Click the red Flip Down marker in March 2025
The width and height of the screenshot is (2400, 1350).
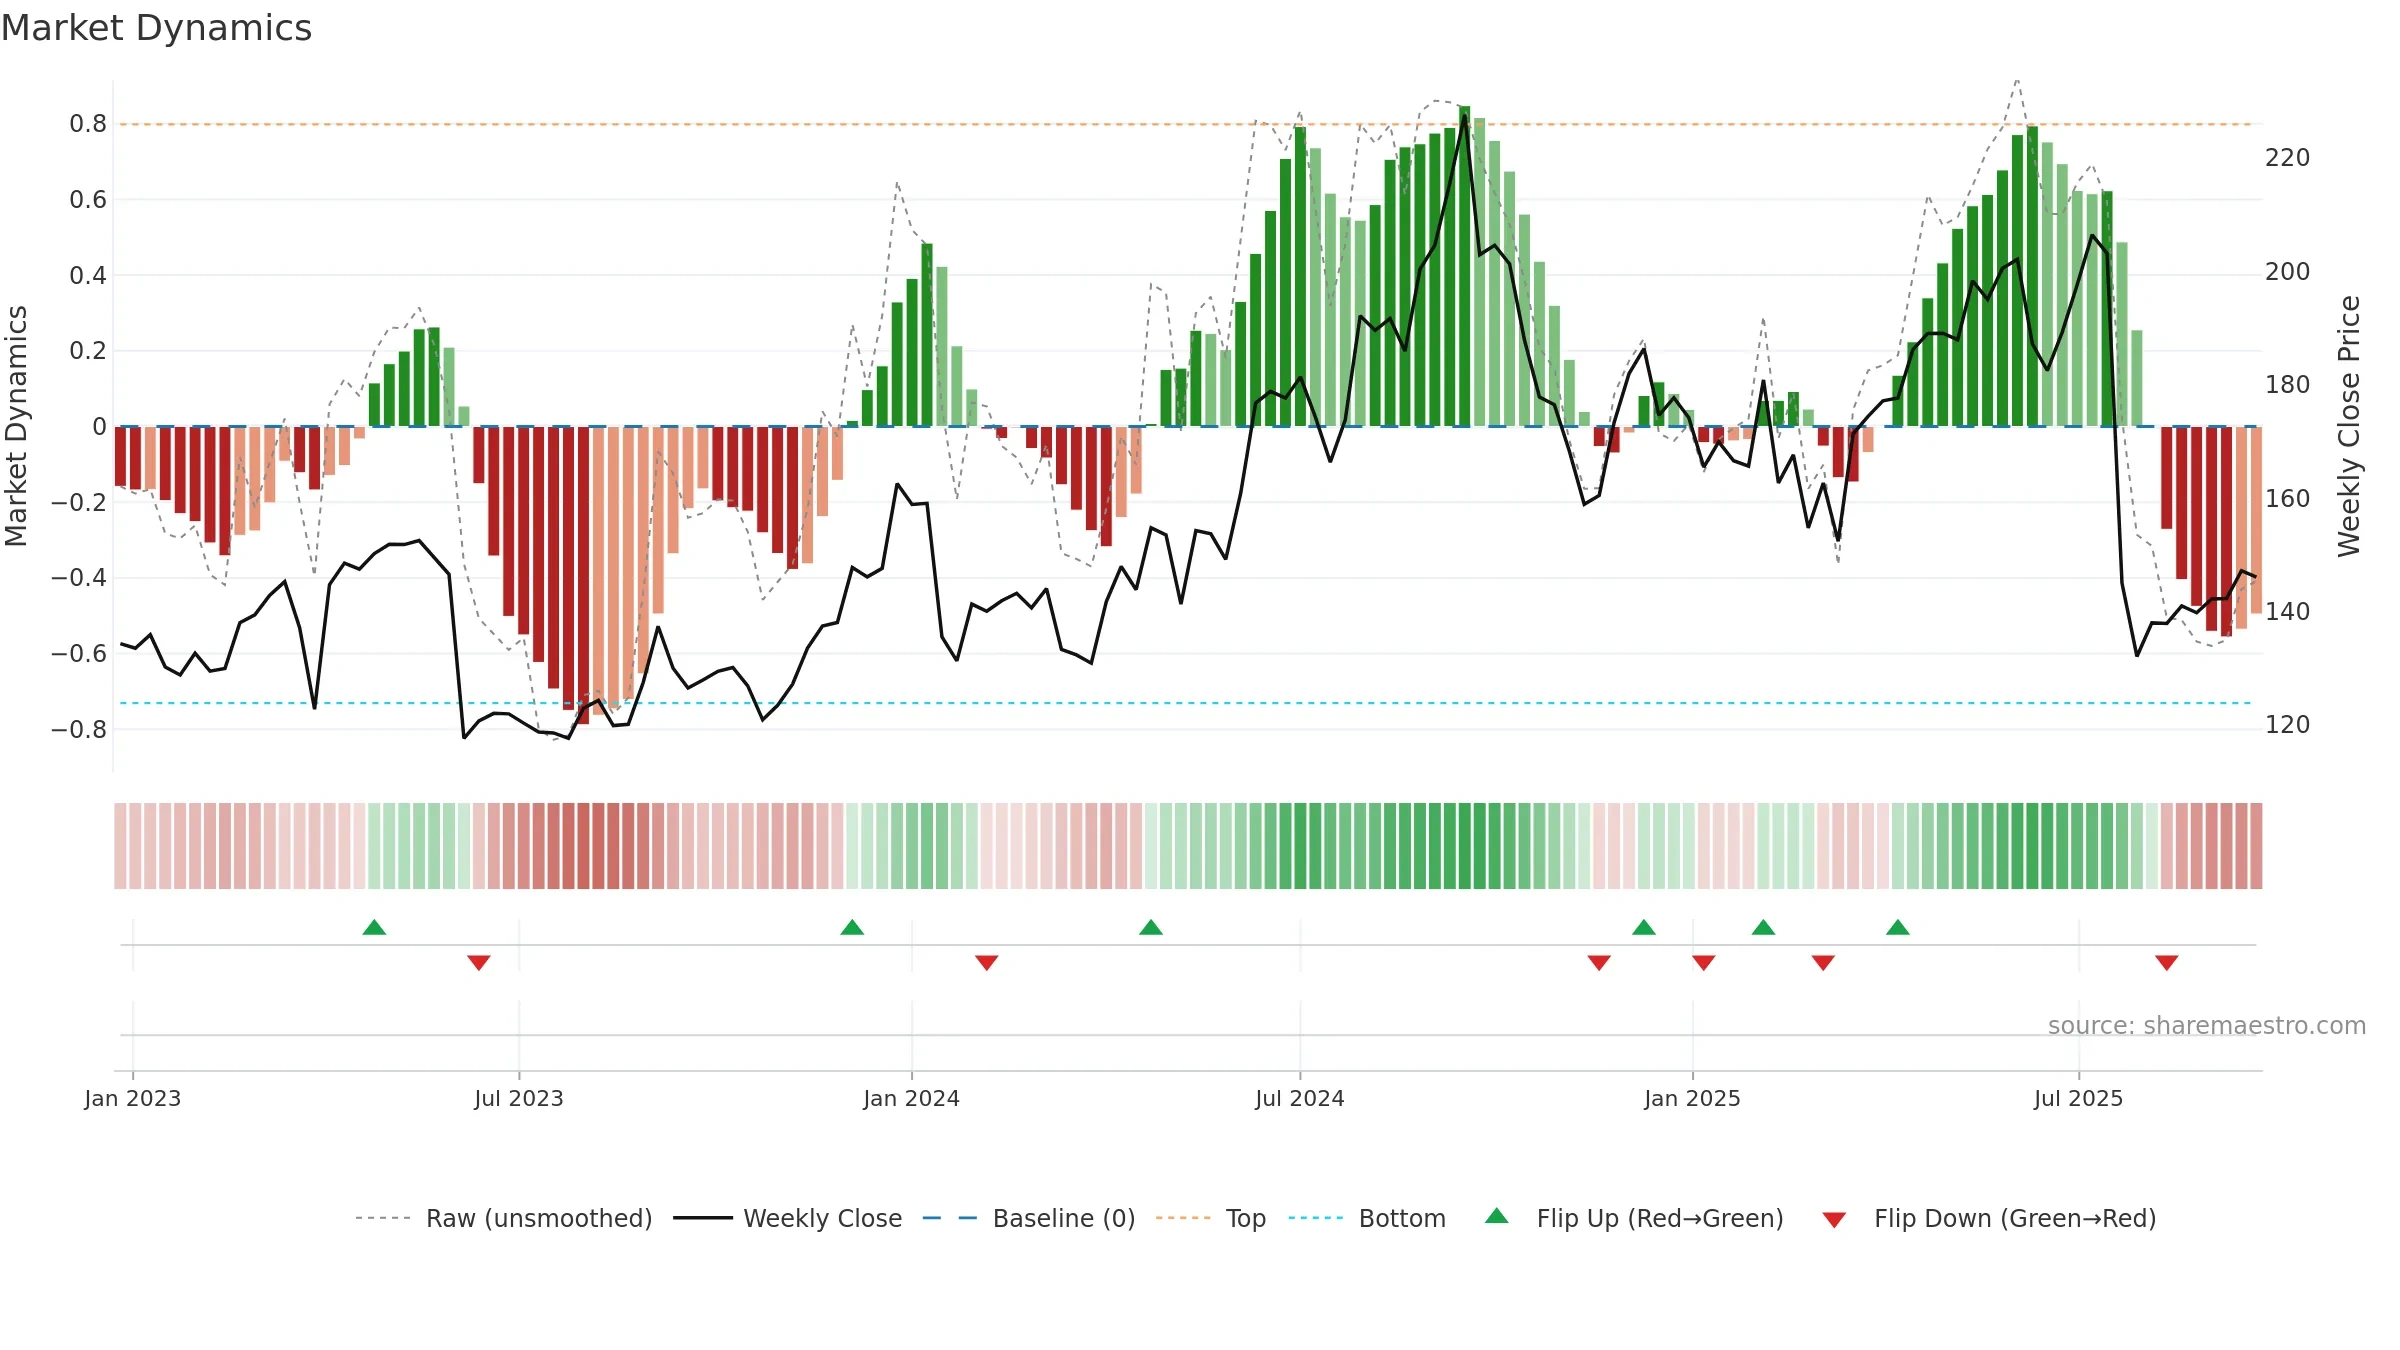click(x=1823, y=963)
